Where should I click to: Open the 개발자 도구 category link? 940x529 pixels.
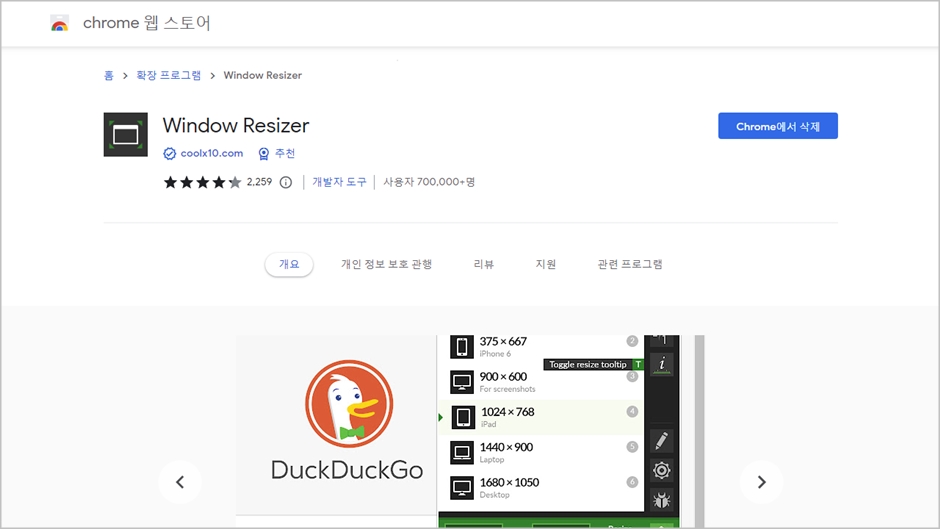(339, 182)
